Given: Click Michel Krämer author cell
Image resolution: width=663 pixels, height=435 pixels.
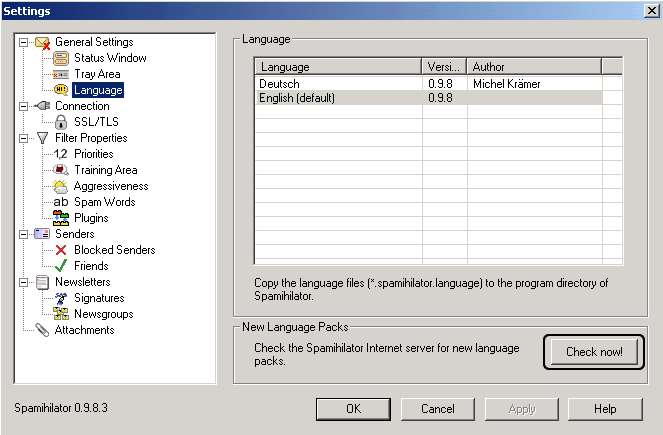Looking at the screenshot, I should point(507,84).
